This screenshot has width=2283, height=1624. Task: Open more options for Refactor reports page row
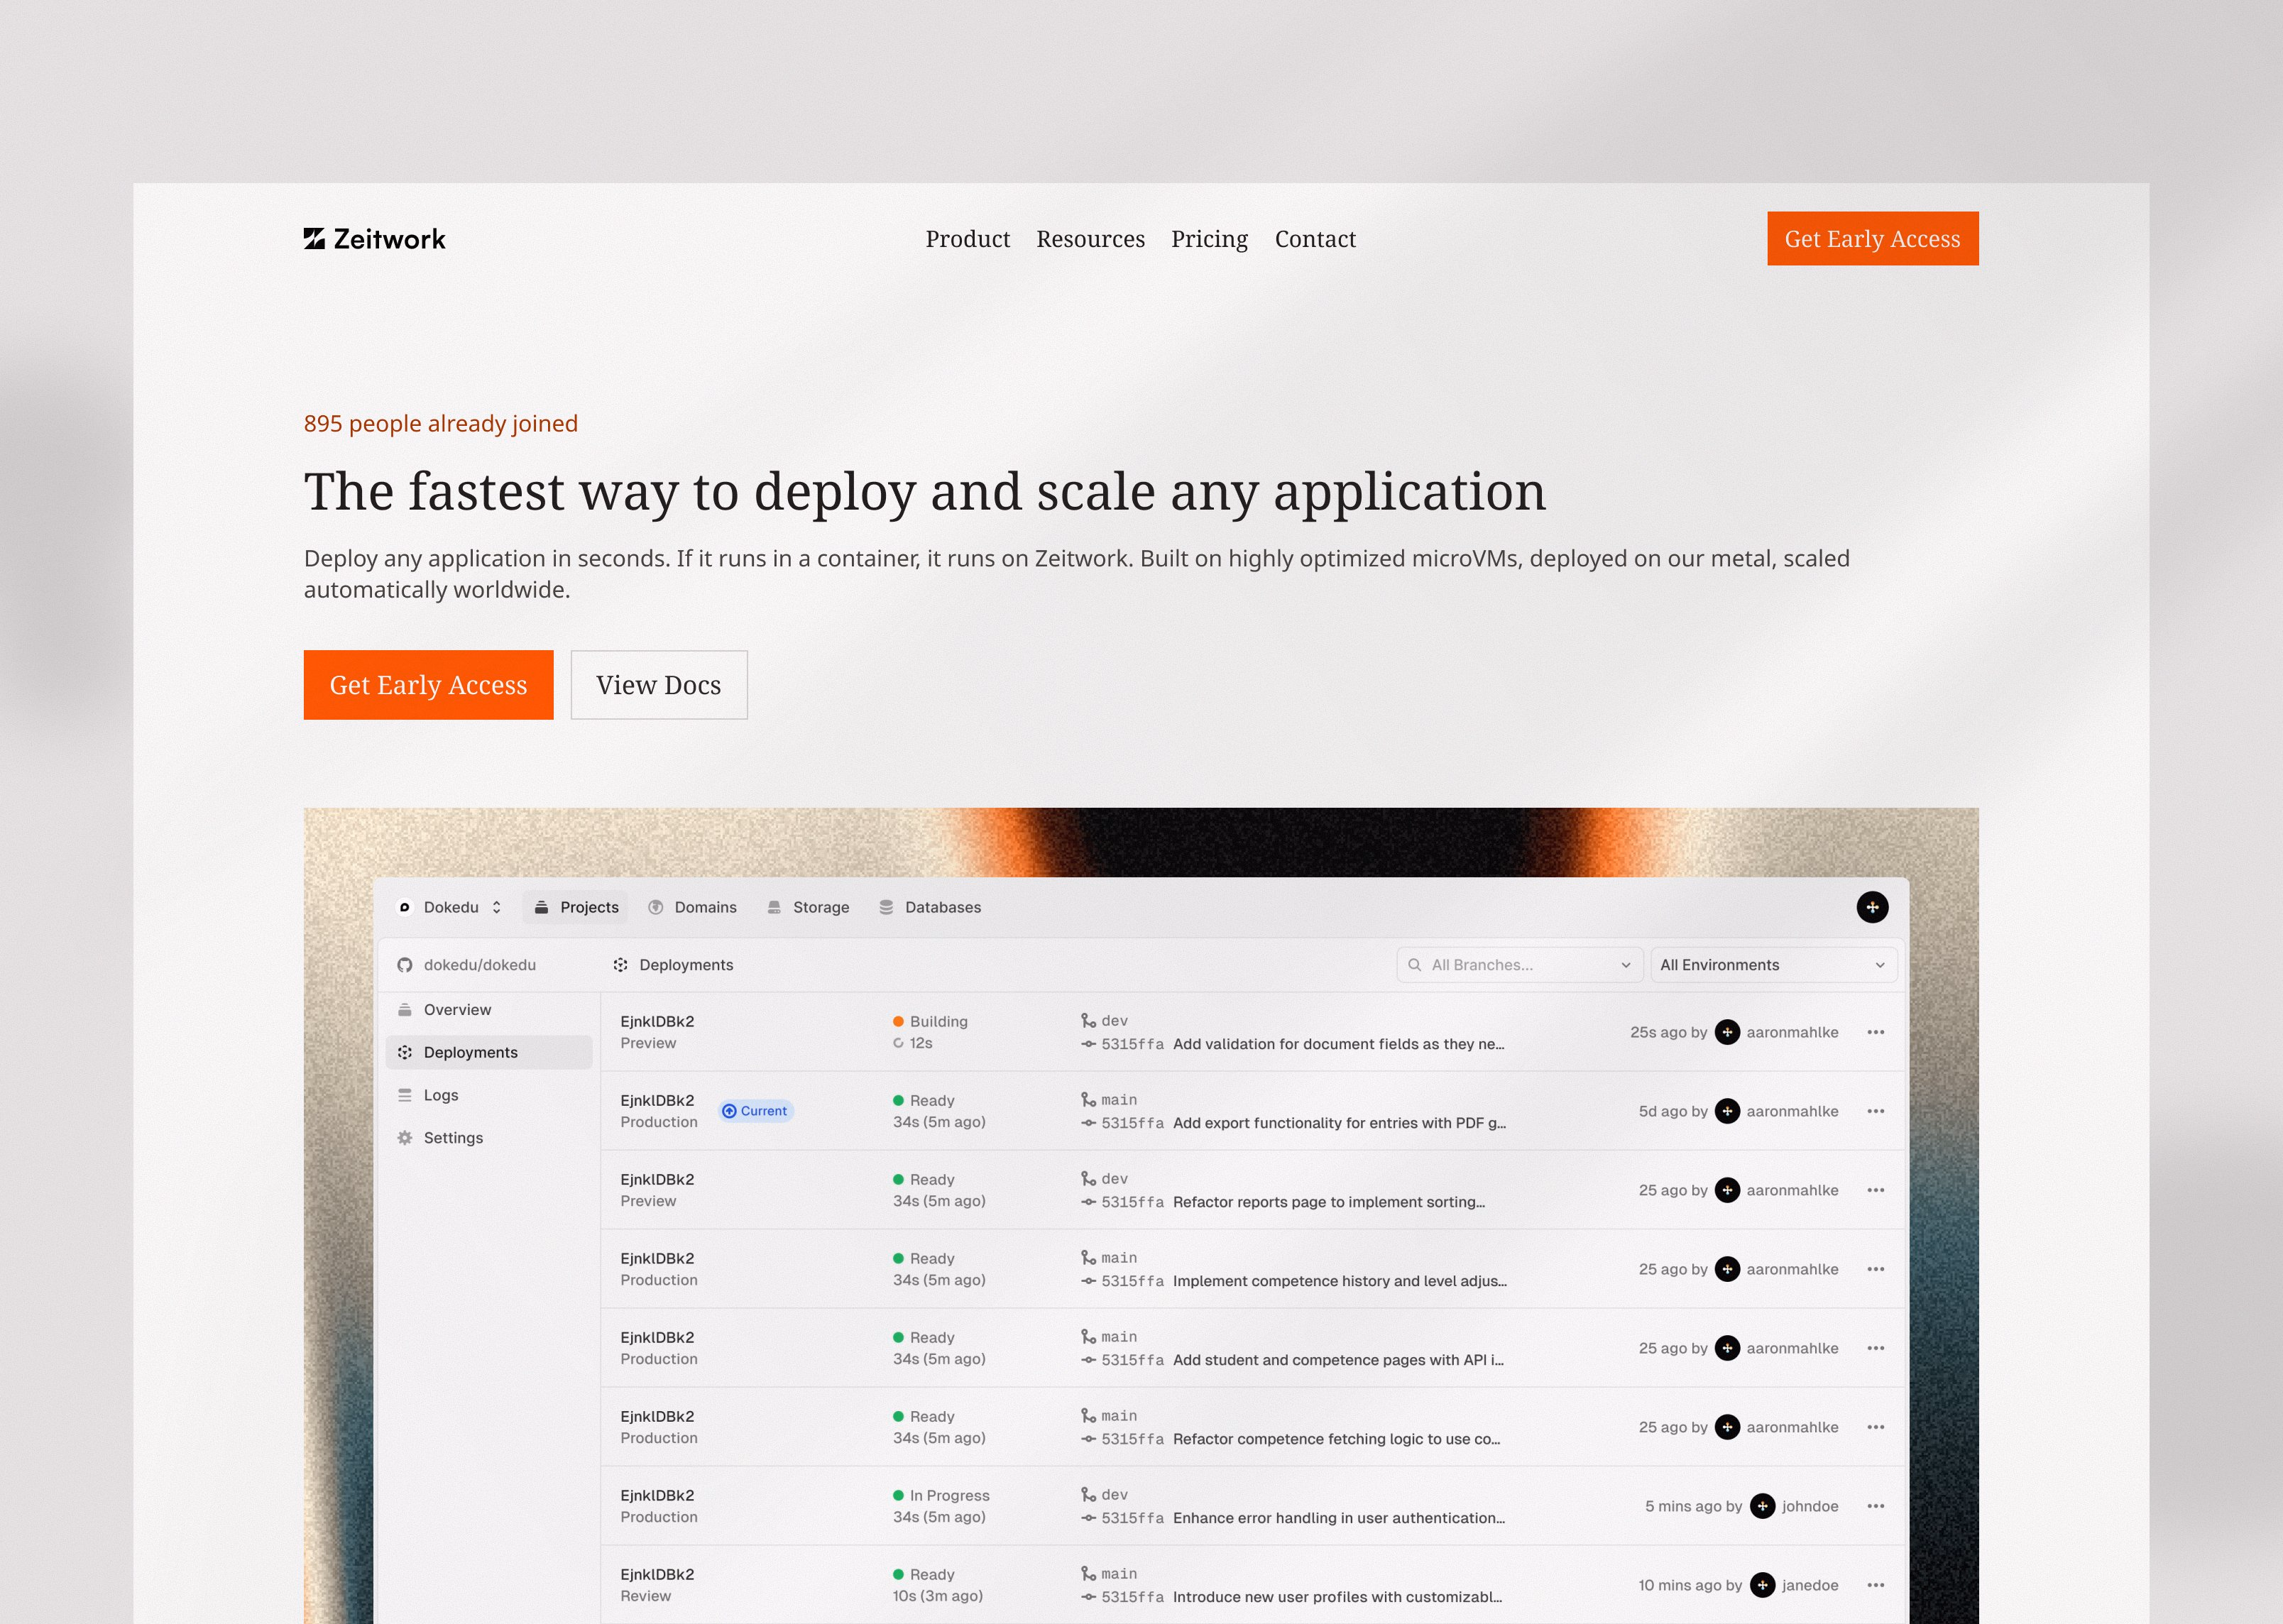point(1876,1190)
